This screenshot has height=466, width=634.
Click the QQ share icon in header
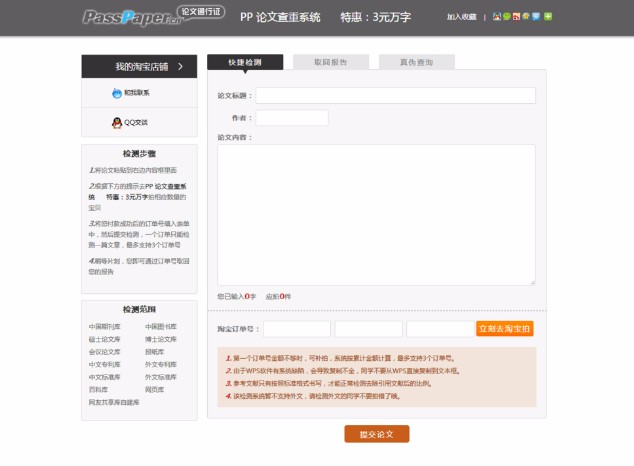tap(497, 17)
